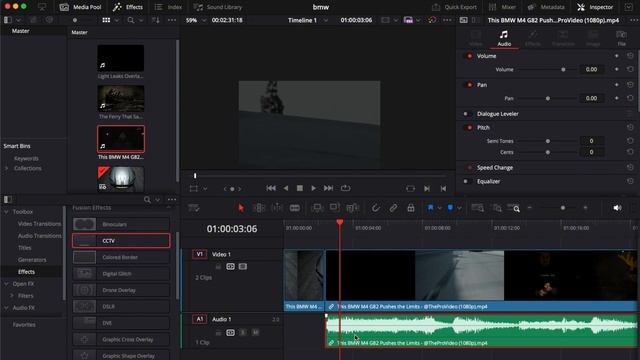Click the Cents value field
640x360 pixels.
coord(591,152)
